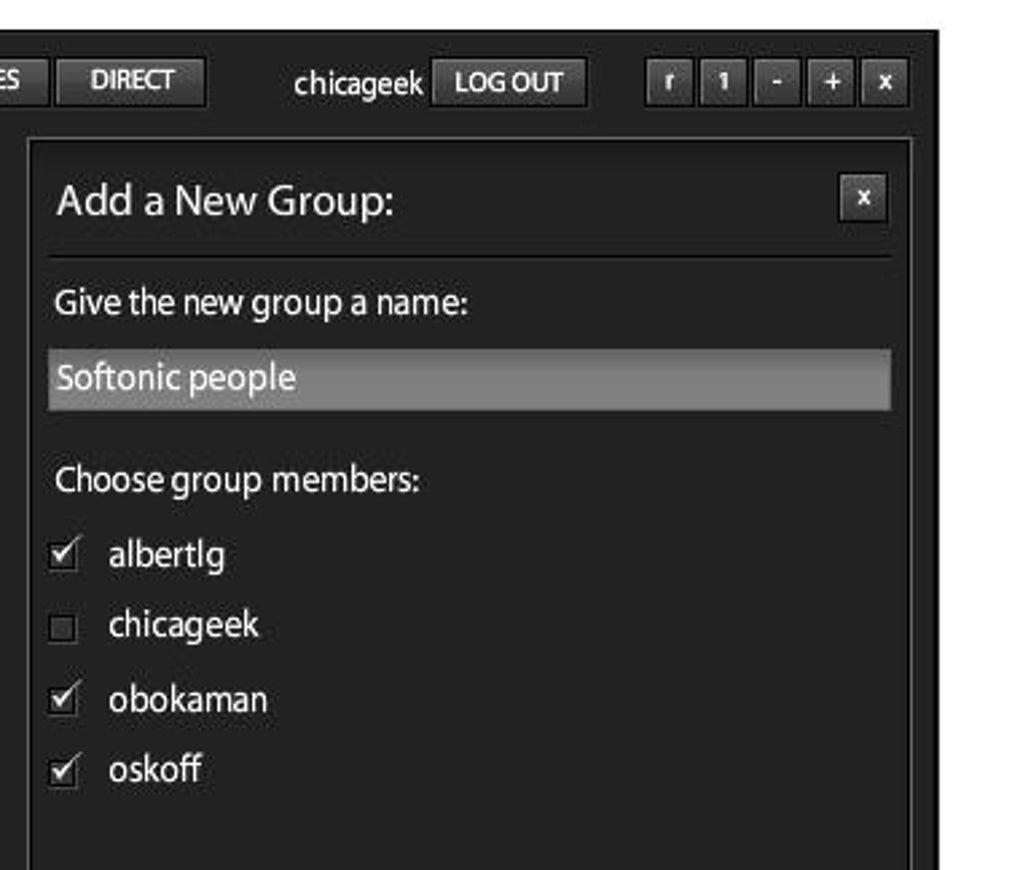Click the 'Choose group members:' label

[x=237, y=482]
